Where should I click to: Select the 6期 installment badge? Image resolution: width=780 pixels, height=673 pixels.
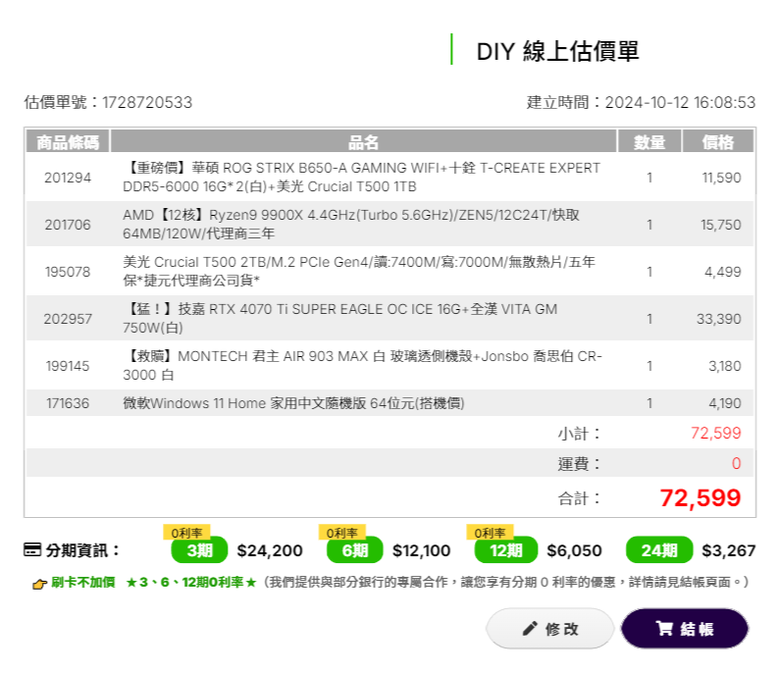355,550
